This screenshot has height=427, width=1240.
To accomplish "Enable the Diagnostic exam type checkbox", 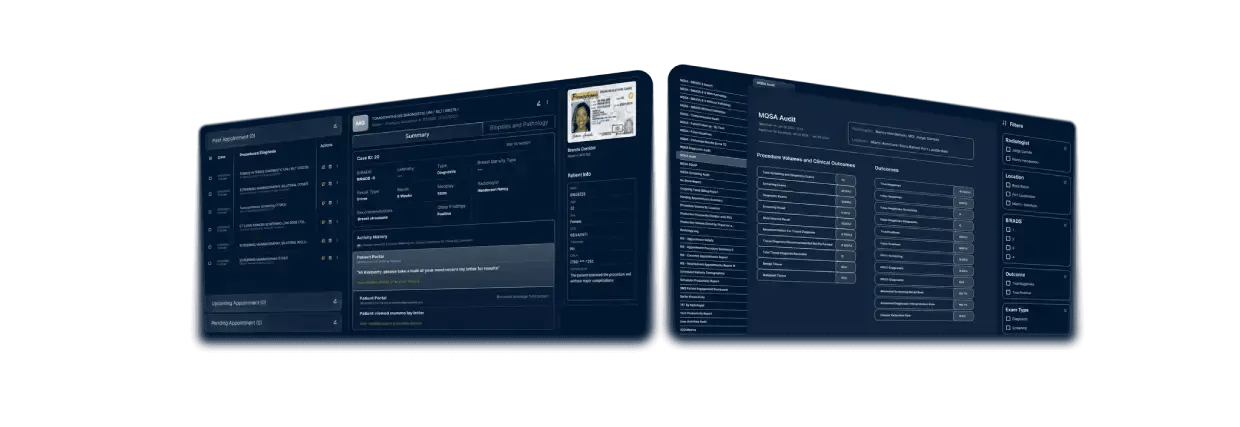I will pyautogui.click(x=1007, y=319).
